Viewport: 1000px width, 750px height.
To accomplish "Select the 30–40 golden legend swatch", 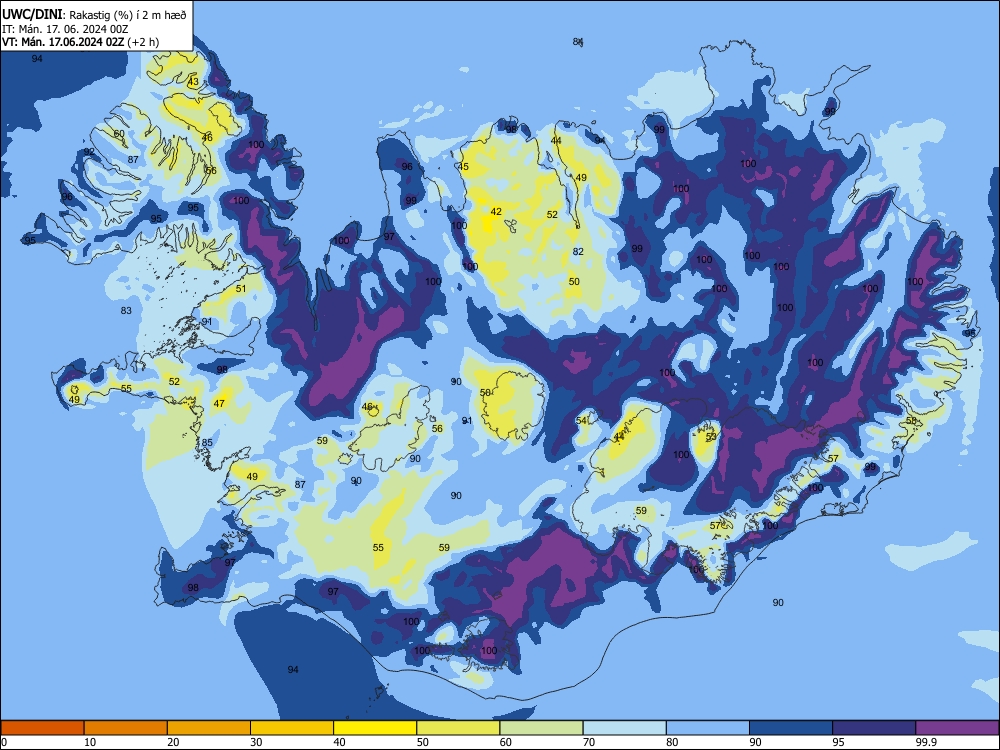I will 292,728.
